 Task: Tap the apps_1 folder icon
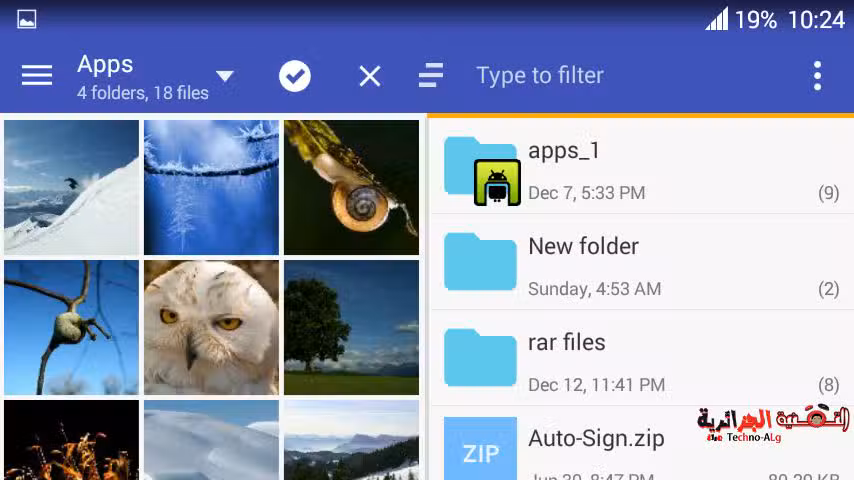pyautogui.click(x=481, y=170)
